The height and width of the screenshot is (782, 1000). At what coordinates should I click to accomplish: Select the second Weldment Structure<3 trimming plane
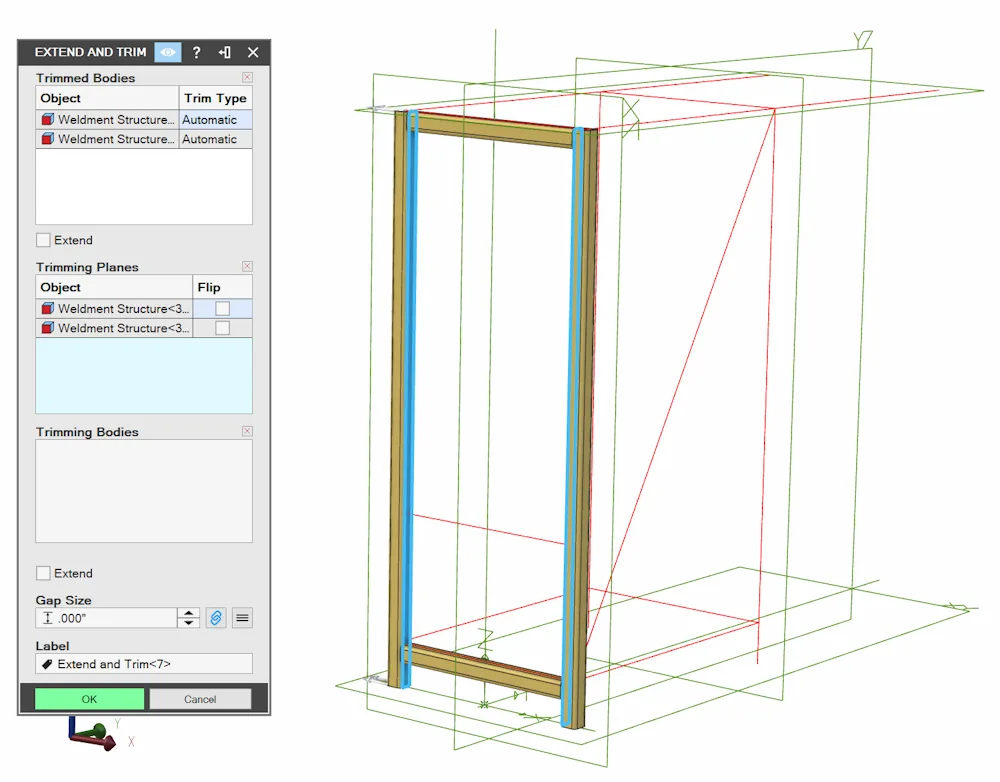point(114,328)
